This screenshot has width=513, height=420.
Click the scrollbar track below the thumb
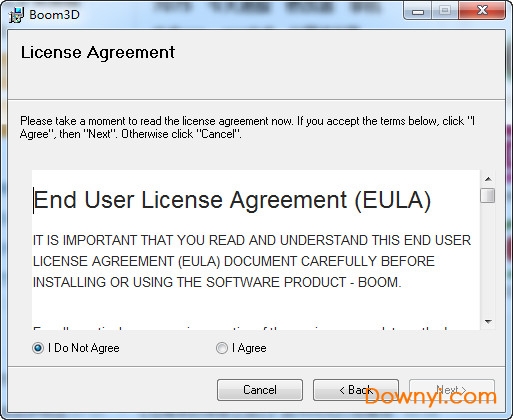pyautogui.click(x=488, y=259)
